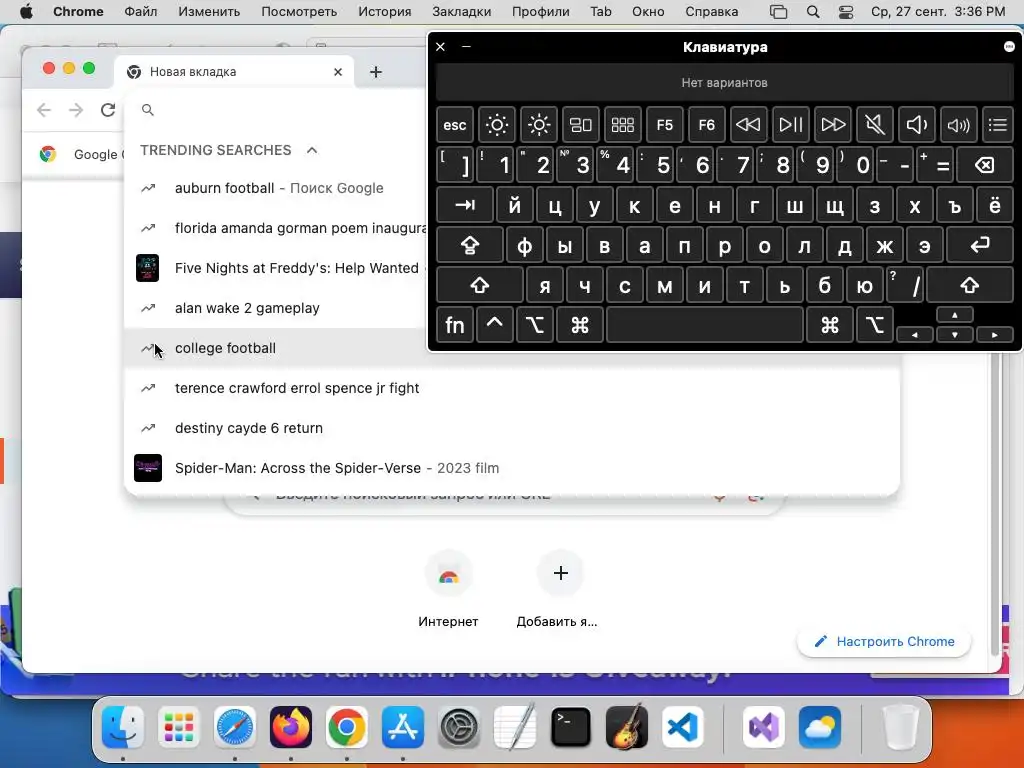Toggle the left command key on keyboard viewer
The width and height of the screenshot is (1024, 768).
[579, 325]
